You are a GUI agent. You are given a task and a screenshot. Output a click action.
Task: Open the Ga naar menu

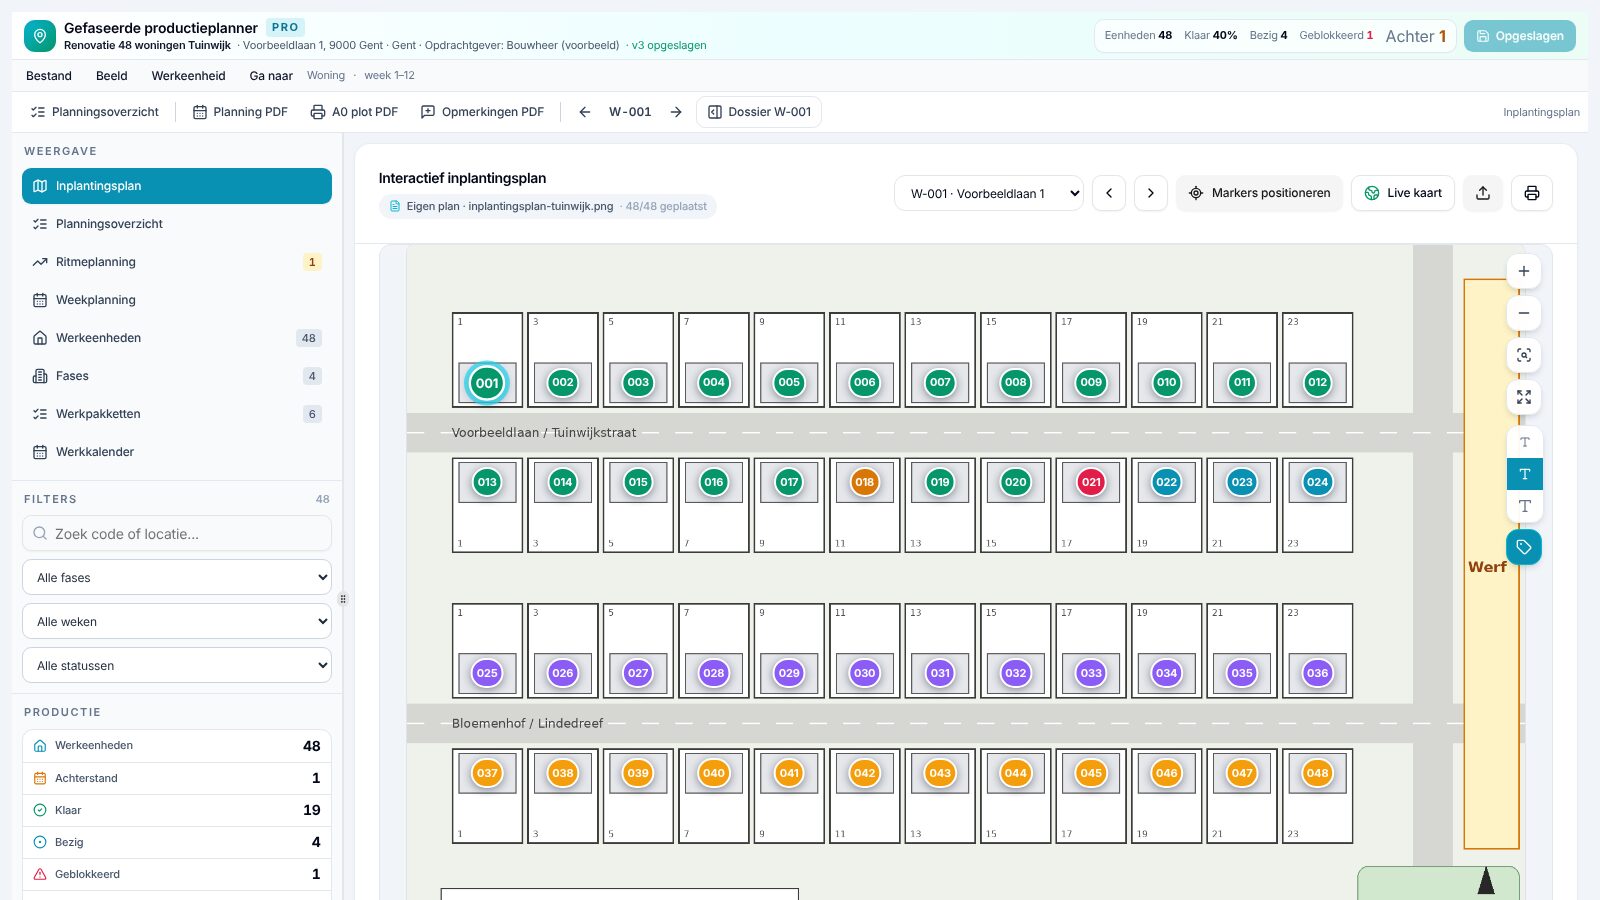[271, 76]
